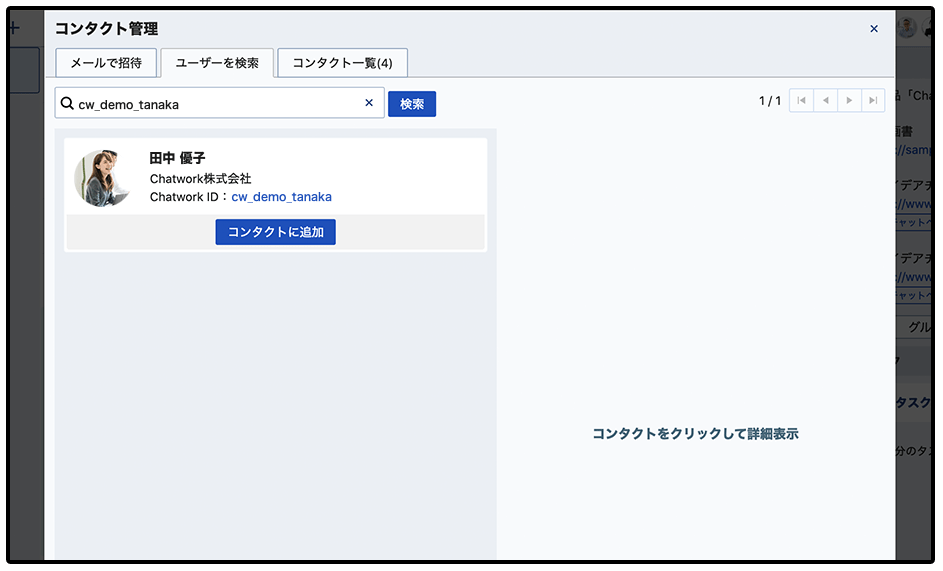Click 田中 優子's profile photo

tap(102, 178)
